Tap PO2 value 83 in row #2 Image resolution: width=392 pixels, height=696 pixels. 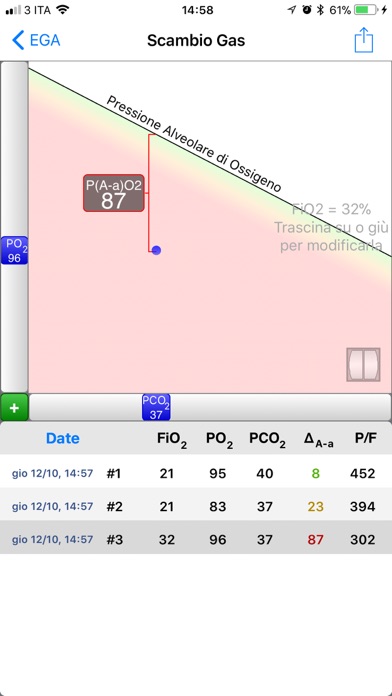218,506
